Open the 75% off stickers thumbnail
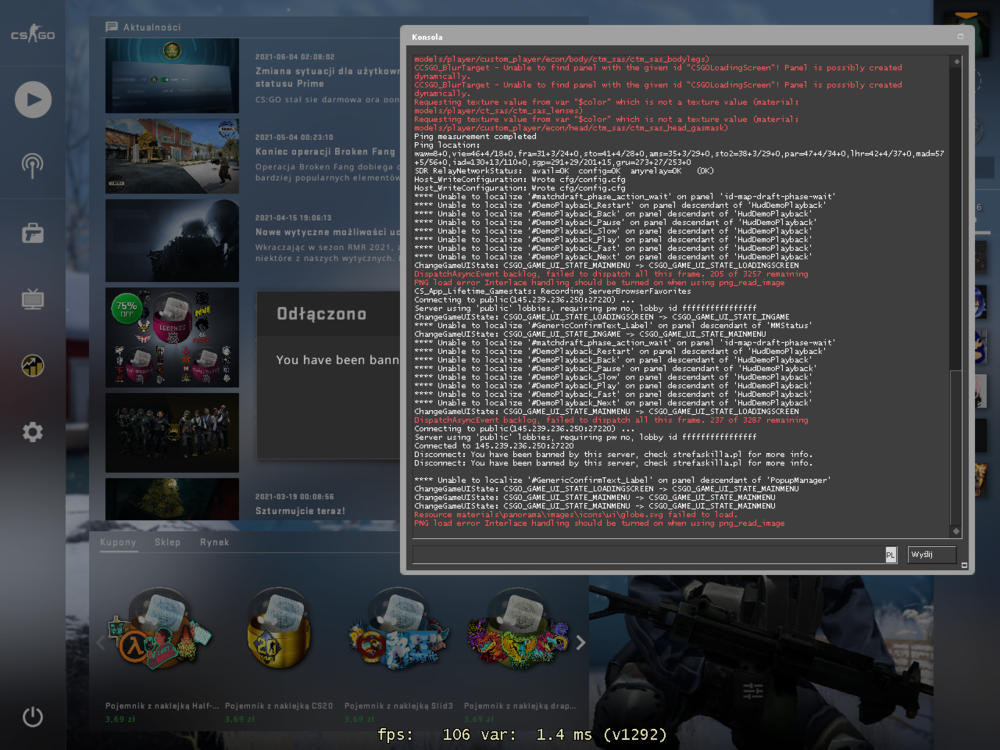 point(172,337)
